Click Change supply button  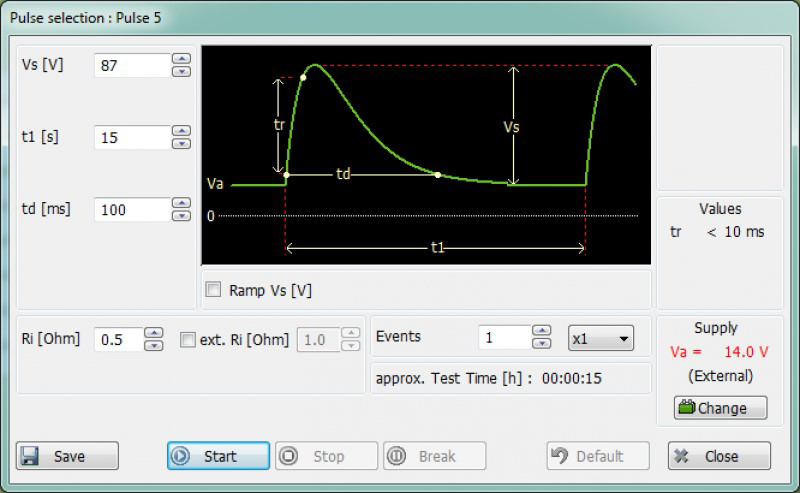720,408
